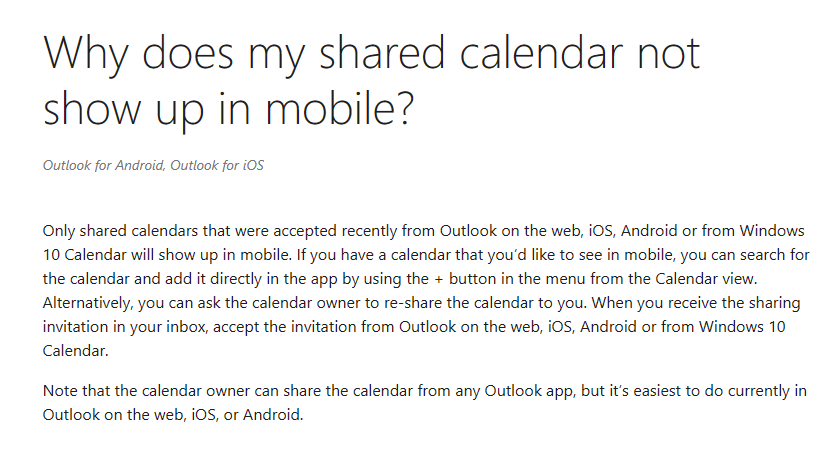Click the last line 'Outlook on the web, iOS, or Android.'
Image resolution: width=836 pixels, height=455 pixels.
pyautogui.click(x=173, y=415)
